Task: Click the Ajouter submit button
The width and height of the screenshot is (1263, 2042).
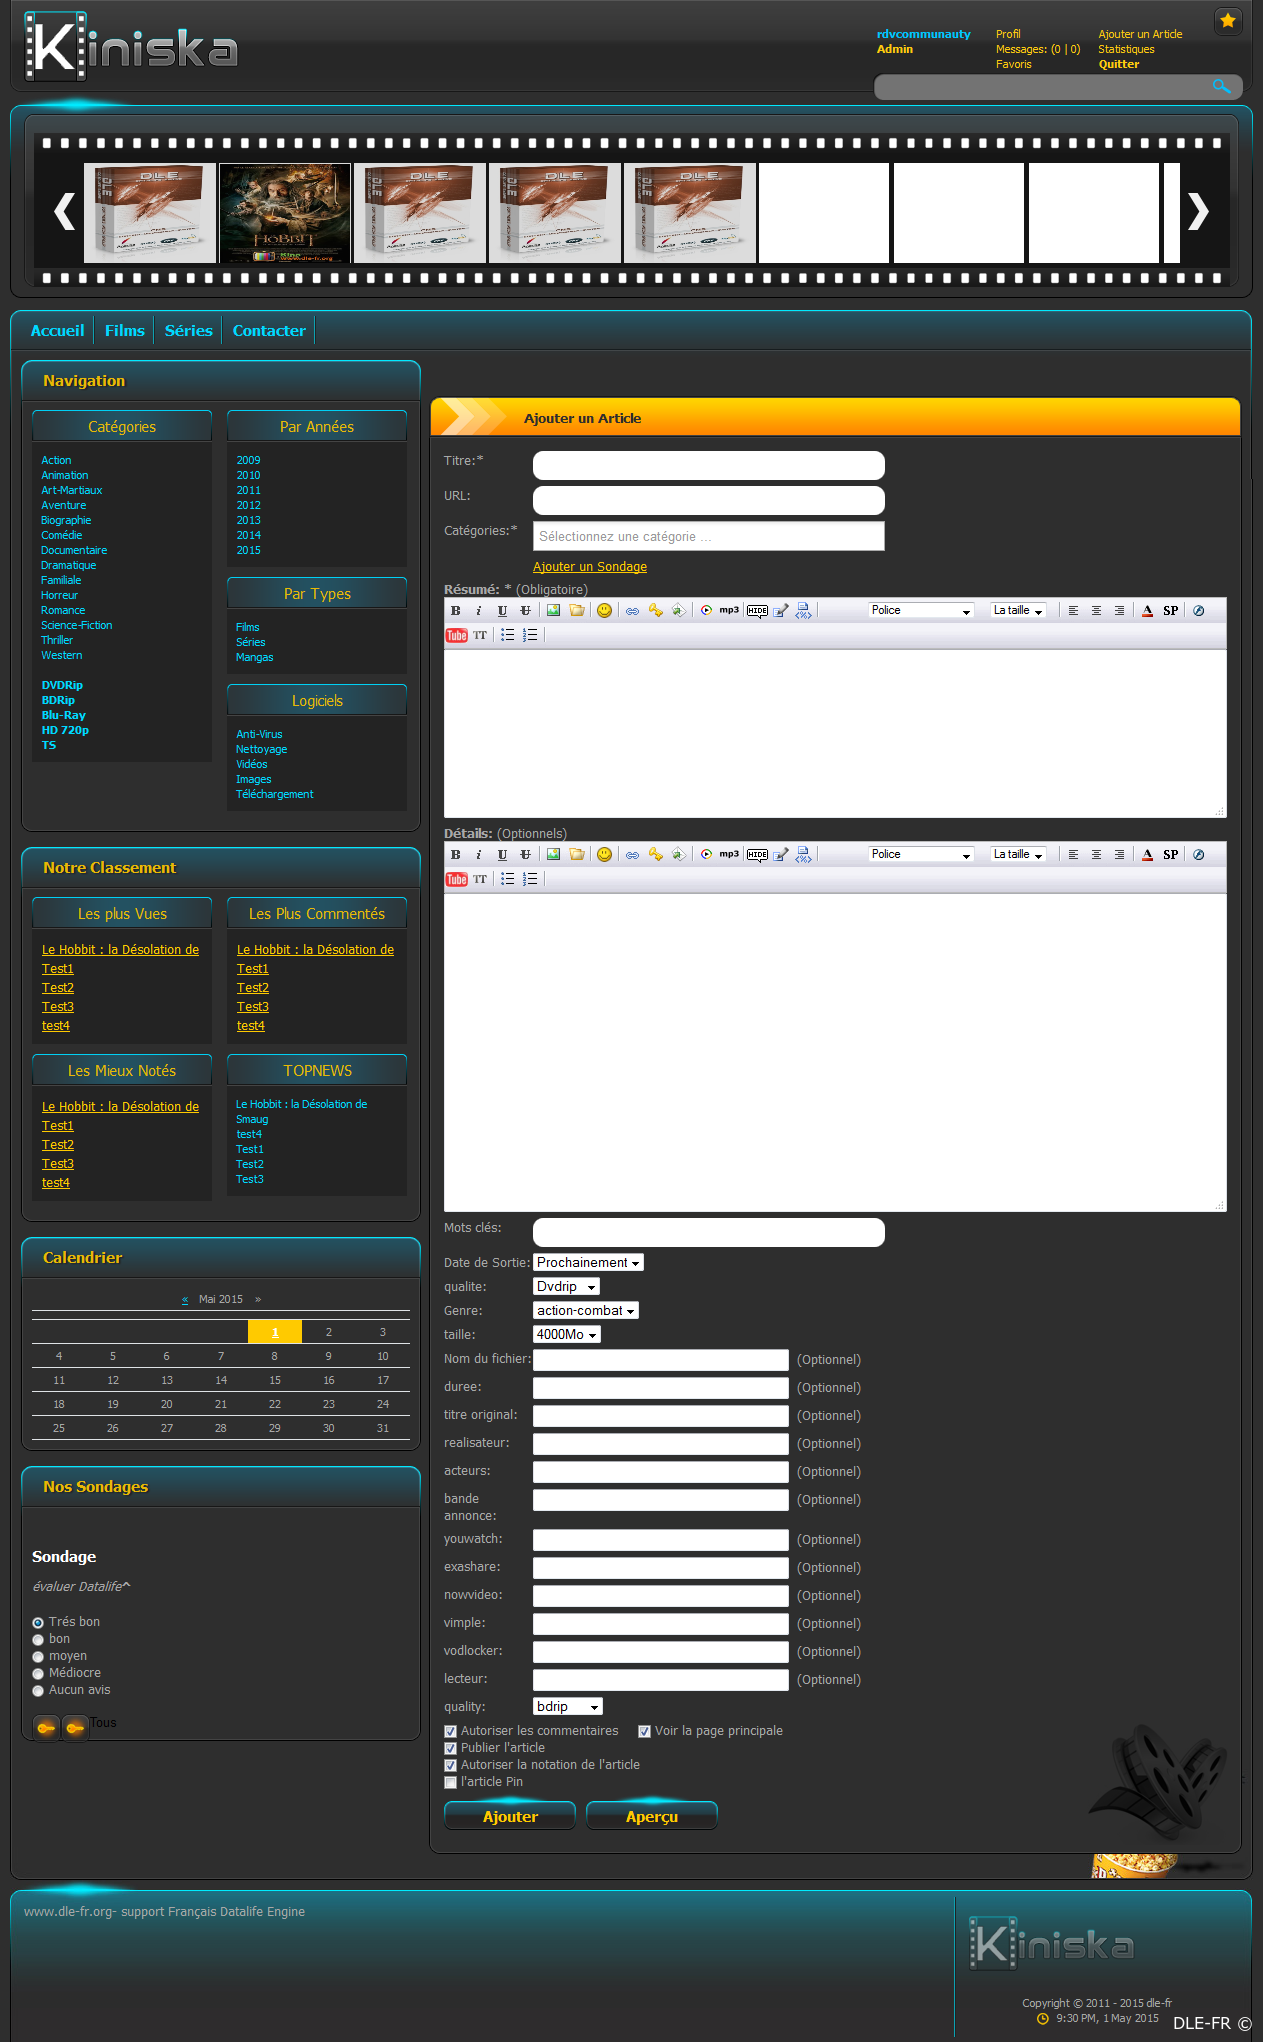Action: click(x=510, y=1816)
